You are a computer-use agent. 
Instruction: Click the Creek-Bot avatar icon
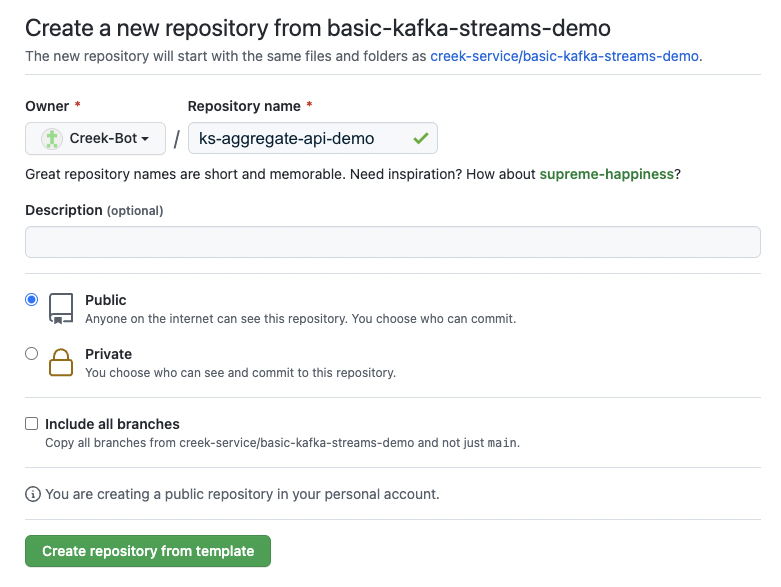click(x=52, y=138)
